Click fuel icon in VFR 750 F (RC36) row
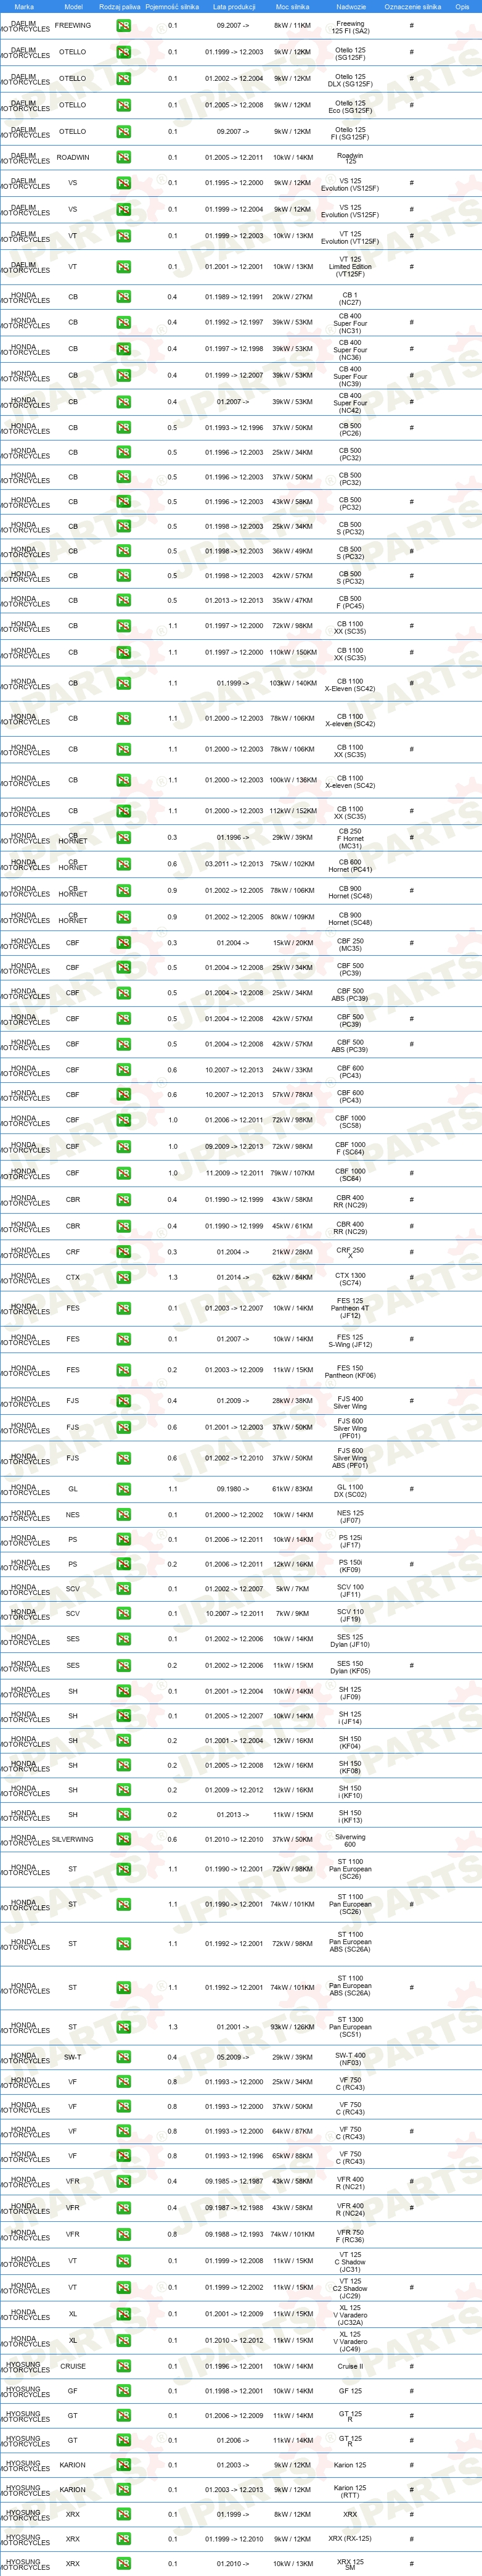Image resolution: width=482 pixels, height=2576 pixels. [x=123, y=2234]
